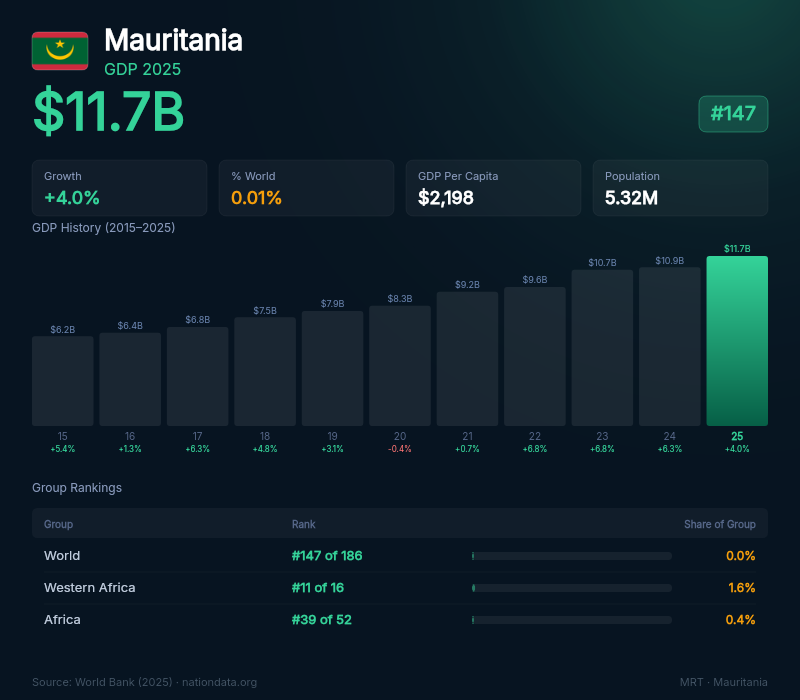Select the Western Africa row name

coord(90,588)
